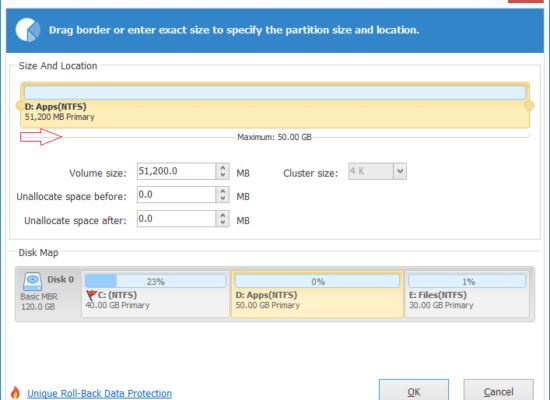
Task: Click the flame icon beside Roll-Back link
Action: point(15,393)
